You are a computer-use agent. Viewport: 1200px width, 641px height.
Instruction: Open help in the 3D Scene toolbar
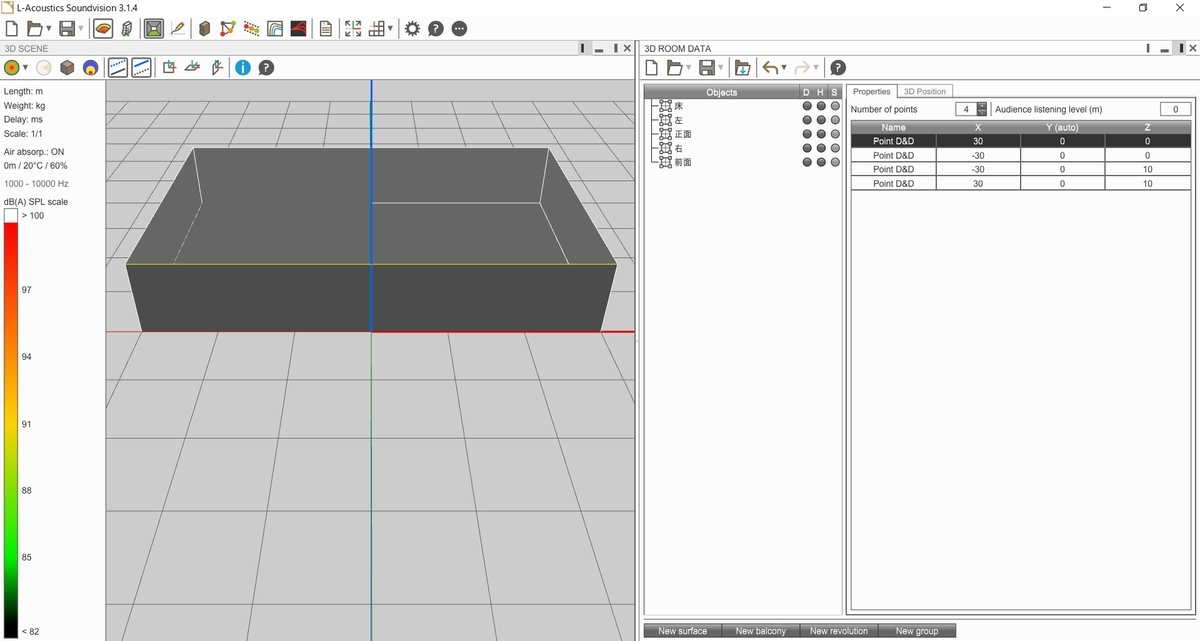[266, 68]
